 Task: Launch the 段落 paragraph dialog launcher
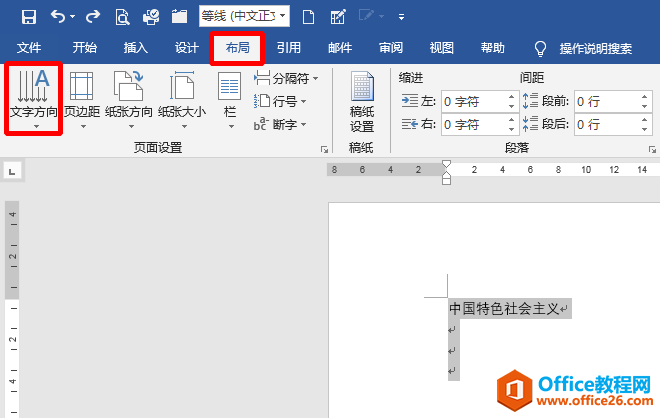click(652, 149)
